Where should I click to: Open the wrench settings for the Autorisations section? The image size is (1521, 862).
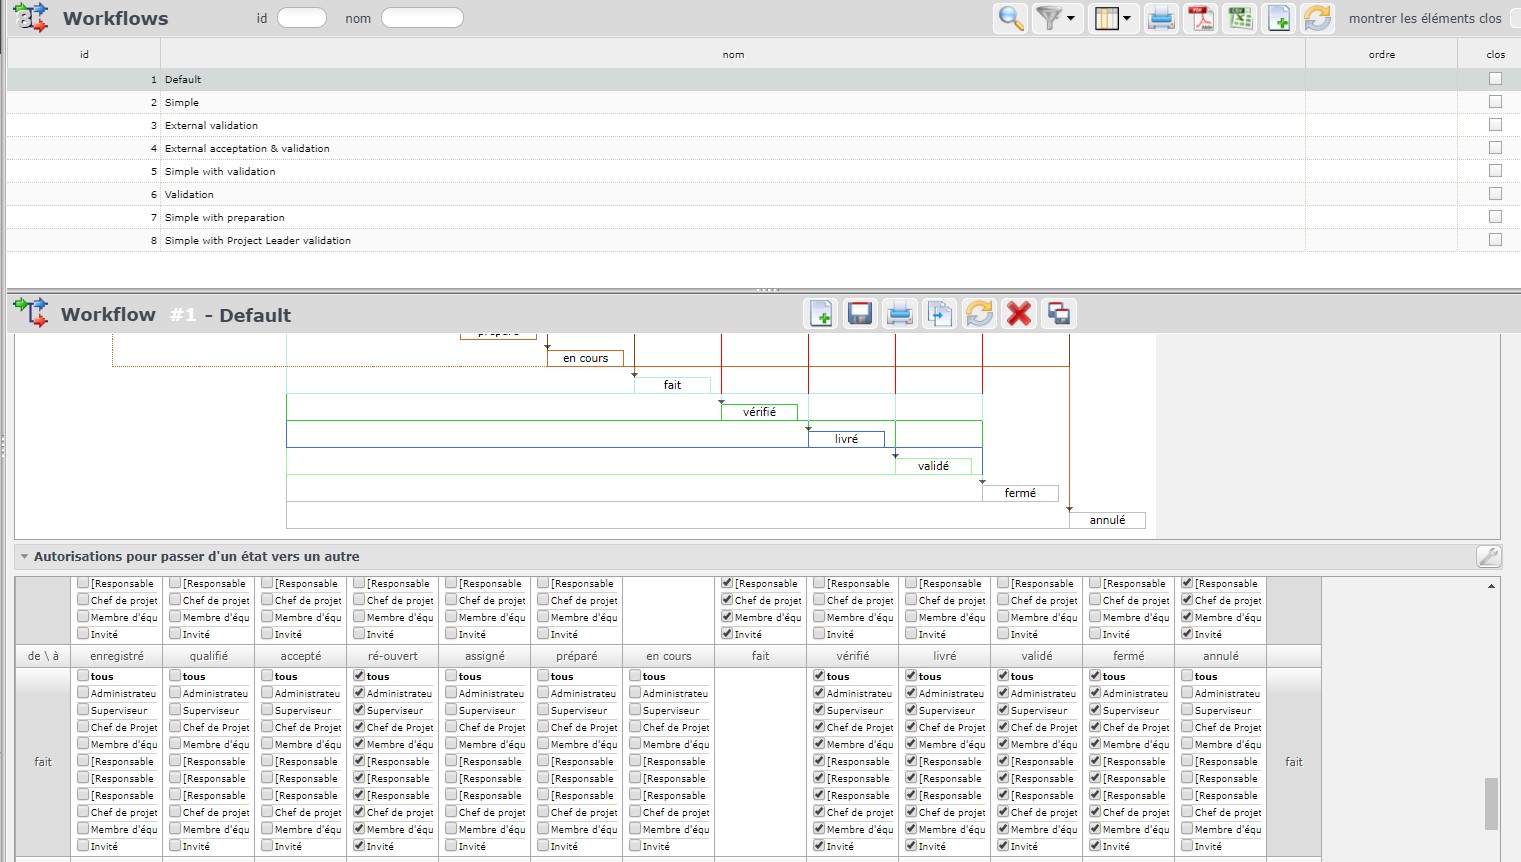point(1488,557)
